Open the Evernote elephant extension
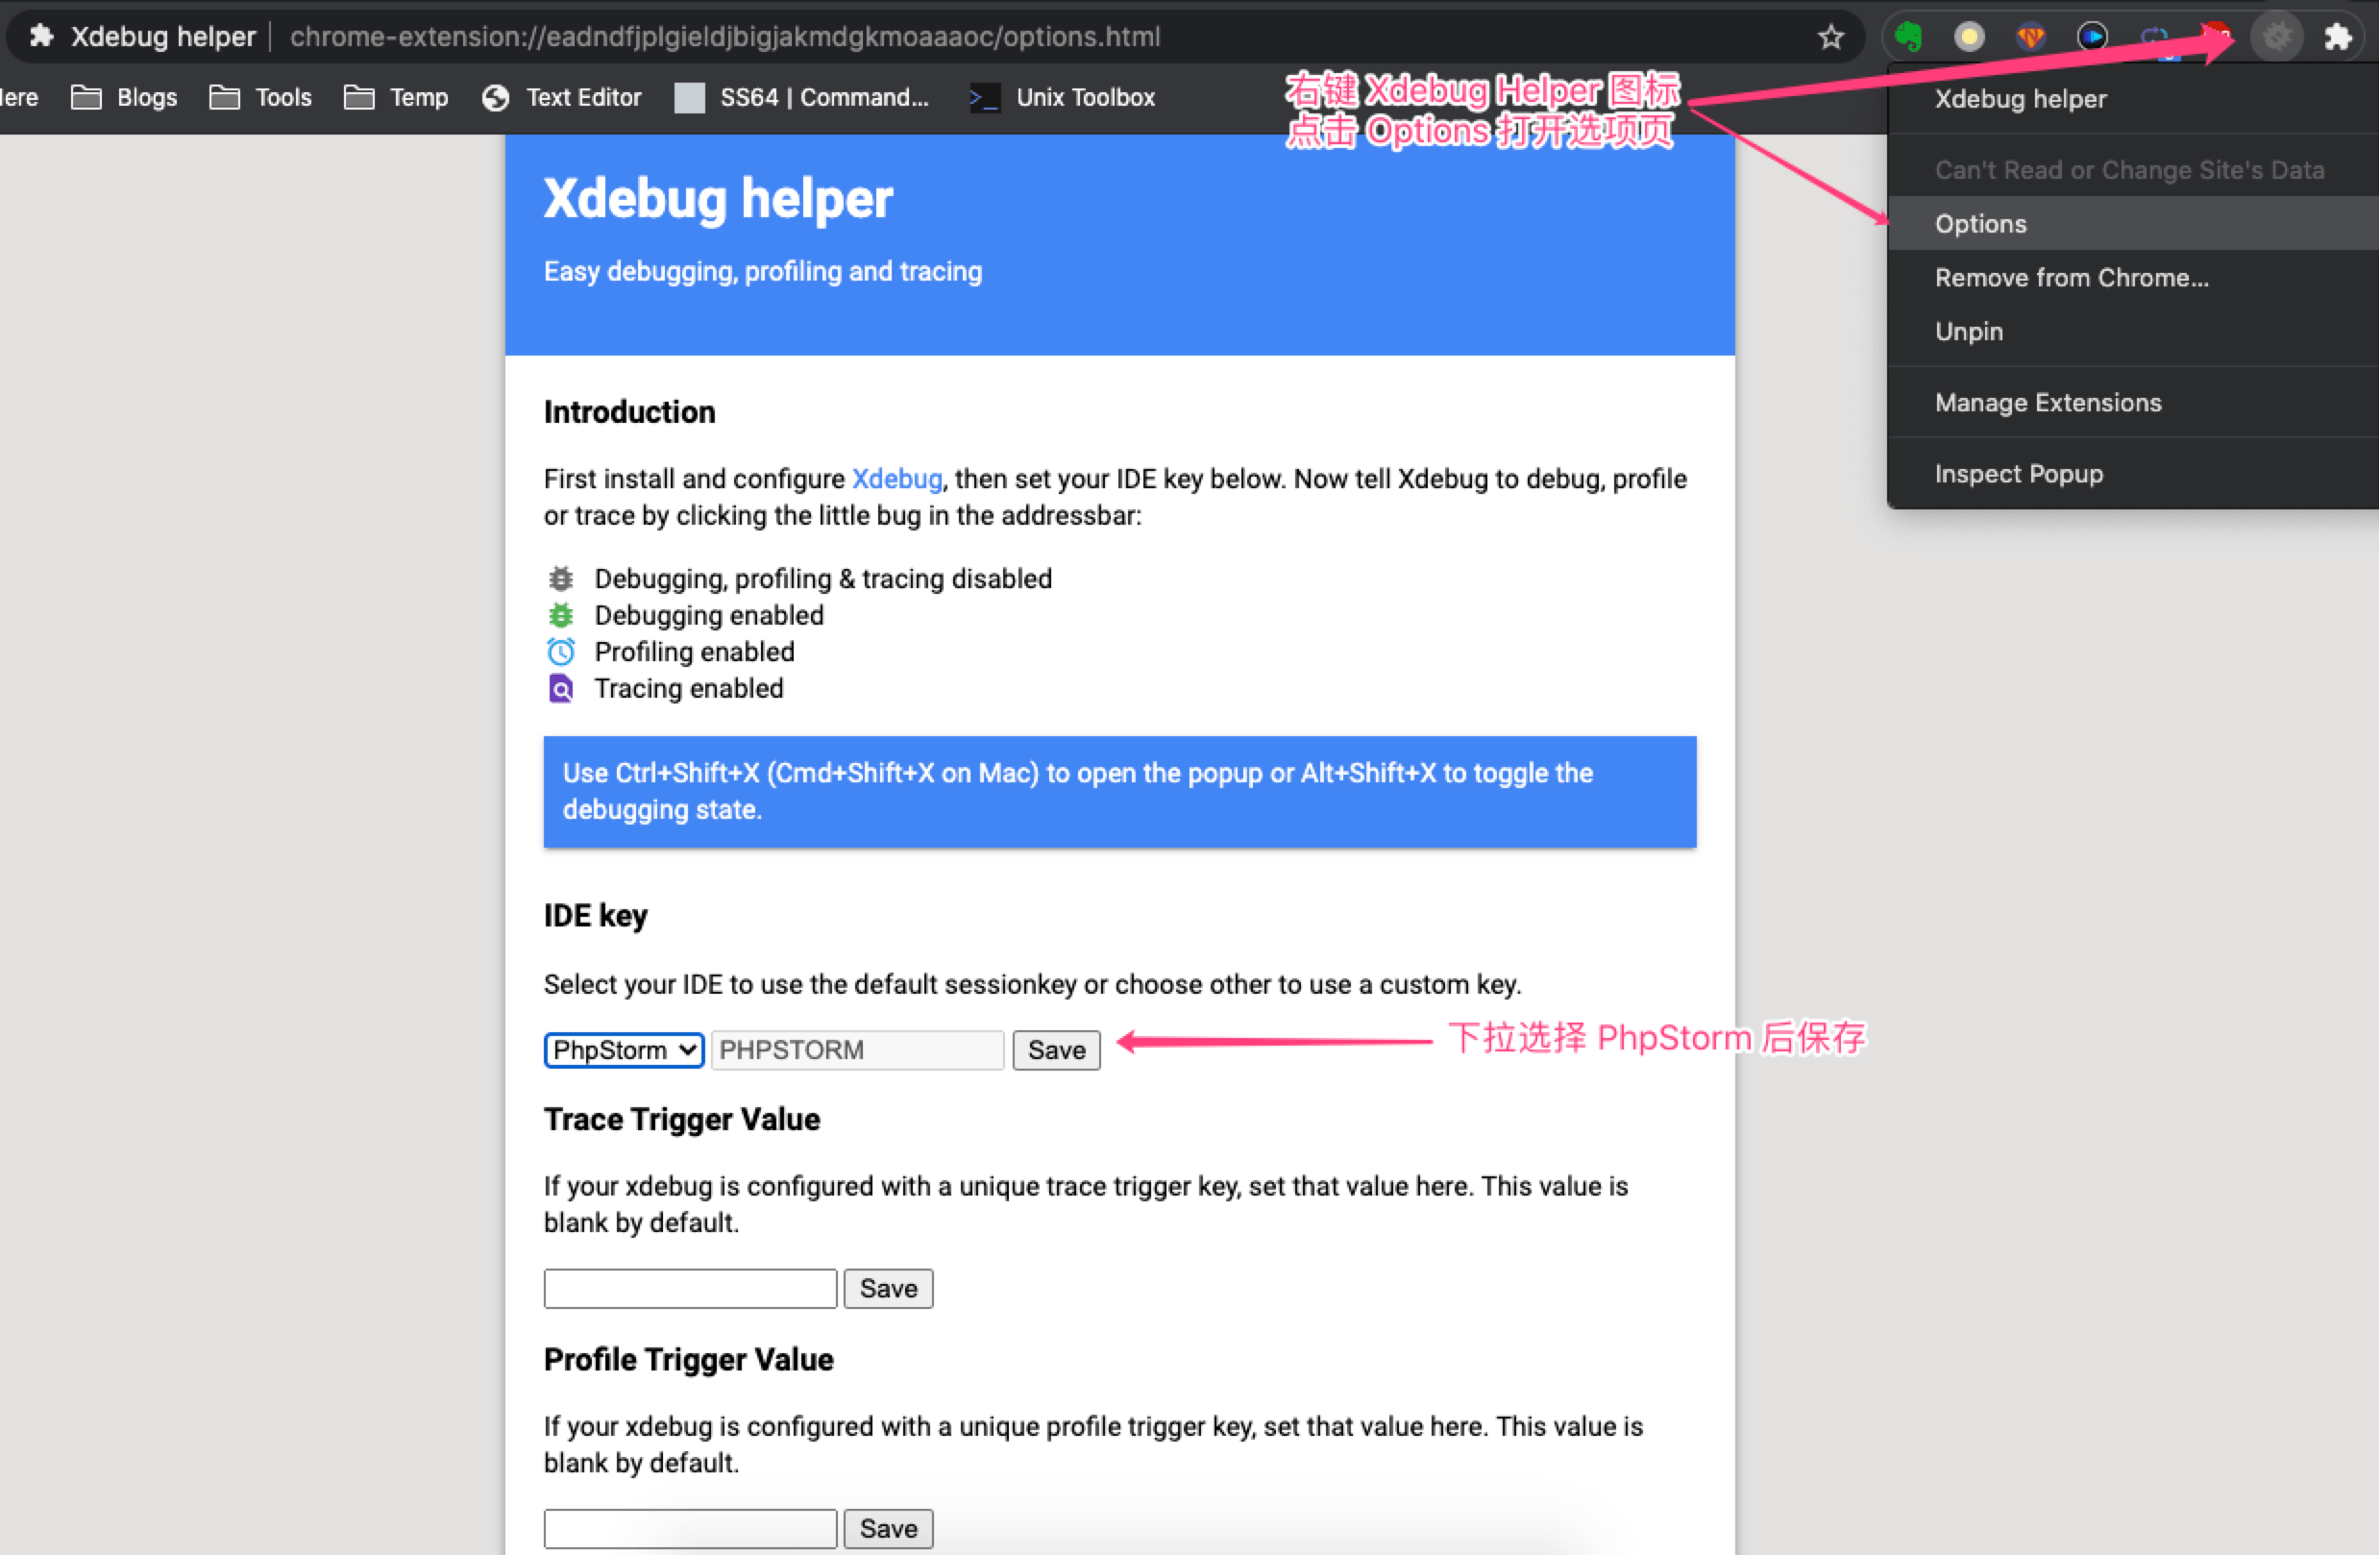This screenshot has height=1555, width=2380. [x=1909, y=37]
